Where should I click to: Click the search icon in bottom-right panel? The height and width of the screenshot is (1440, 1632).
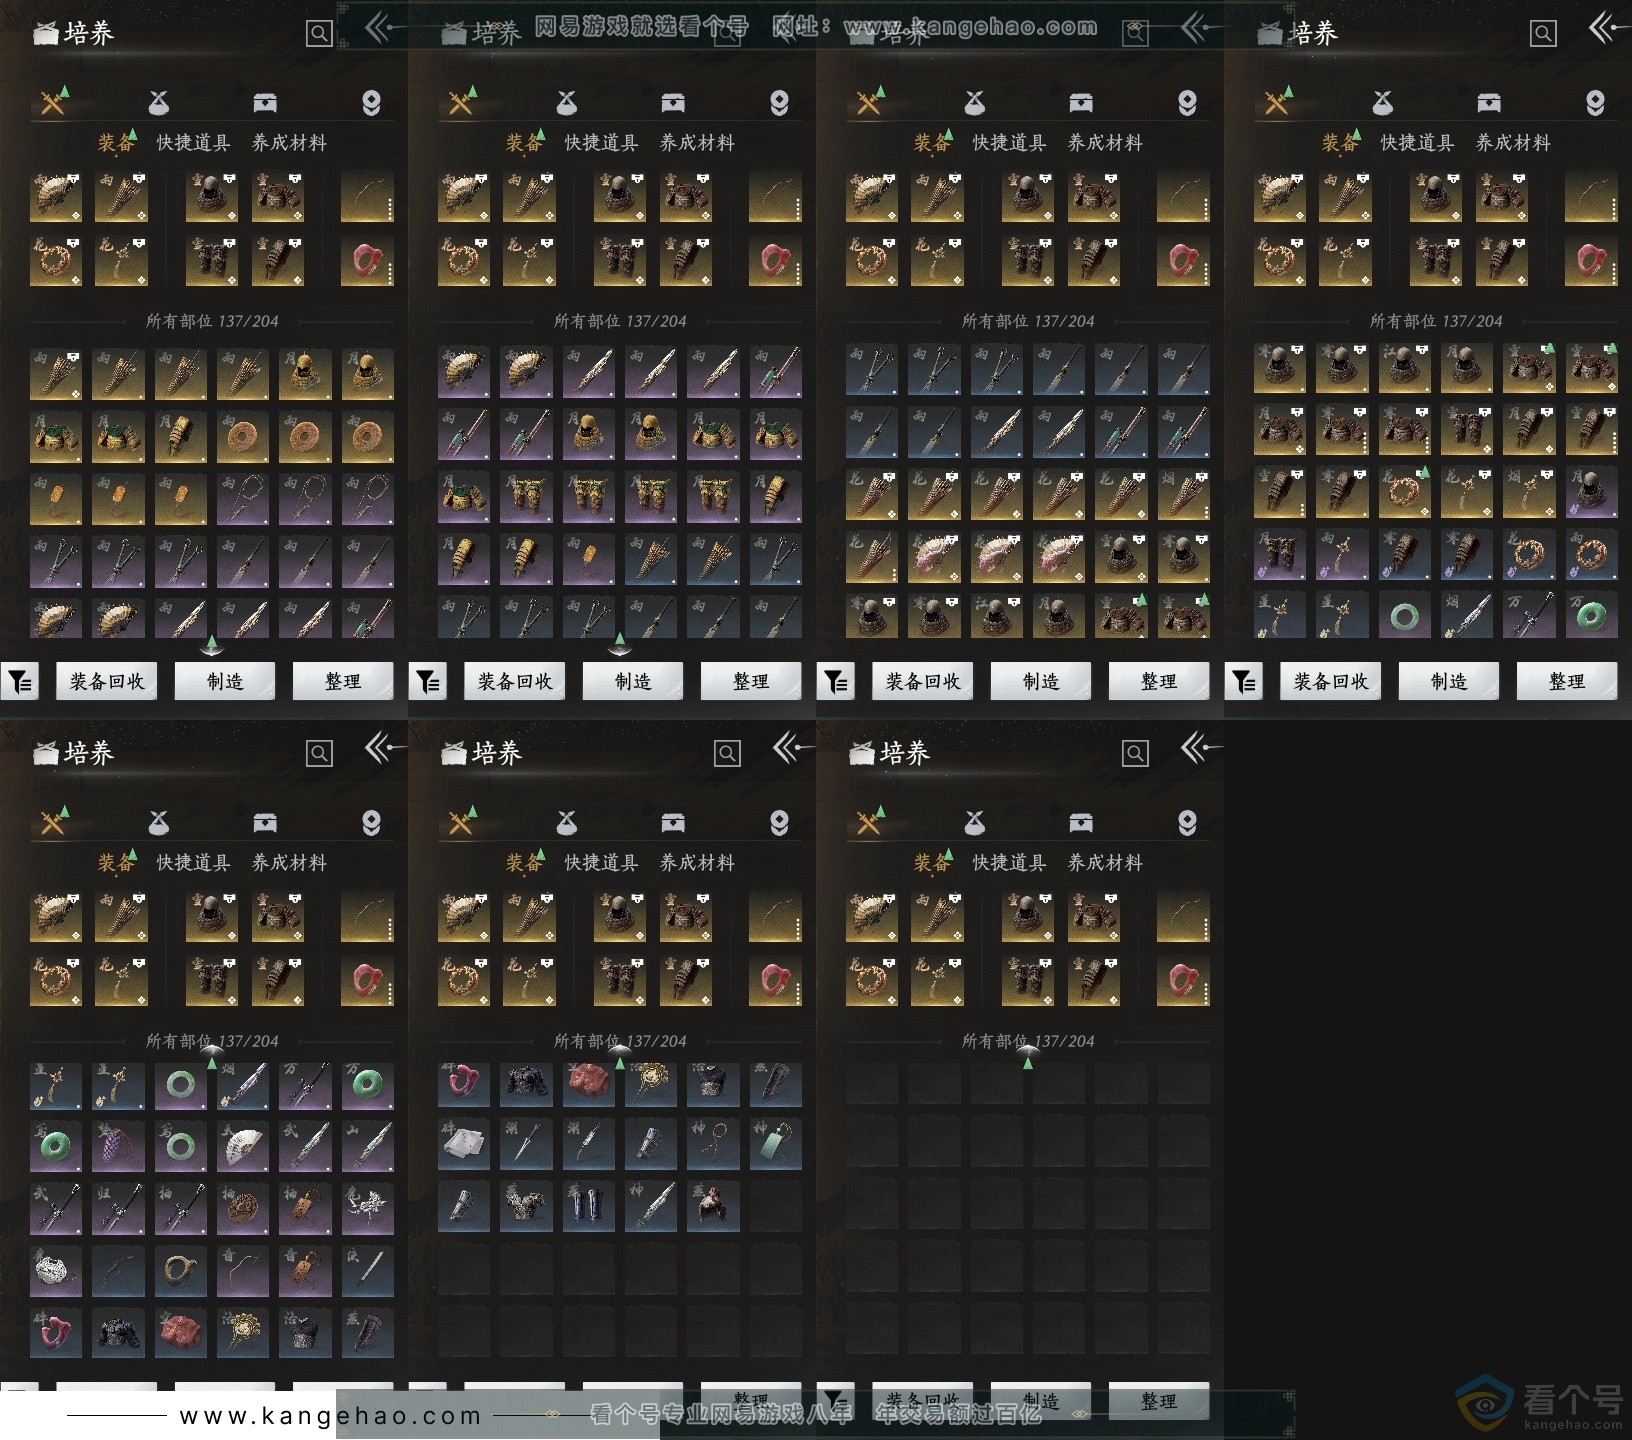click(1135, 754)
